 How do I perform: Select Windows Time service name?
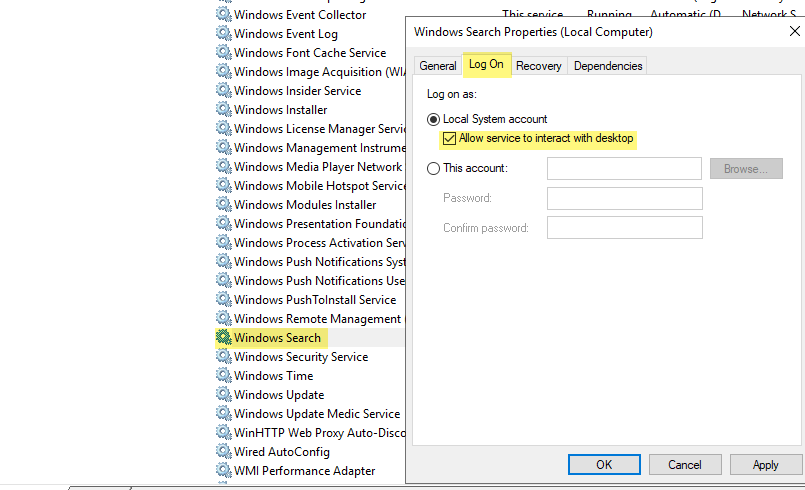click(274, 376)
